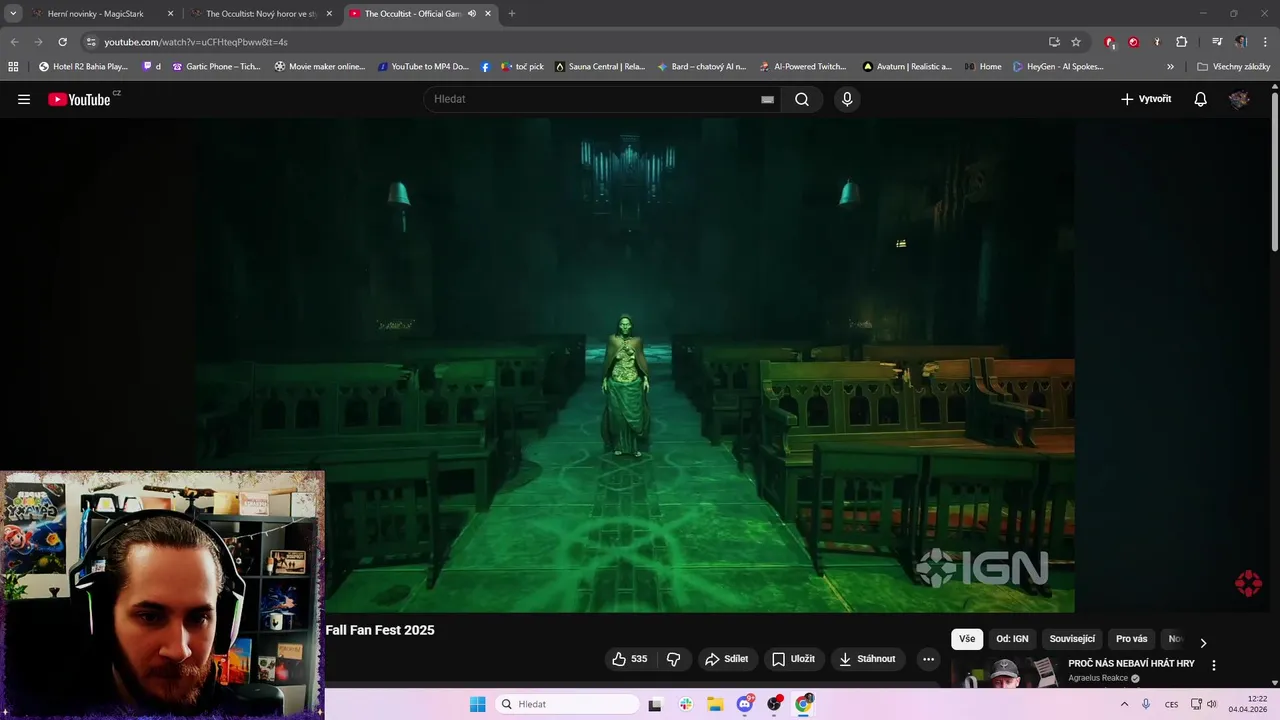
Task: Click the YouTube search magnifier button
Action: click(802, 99)
